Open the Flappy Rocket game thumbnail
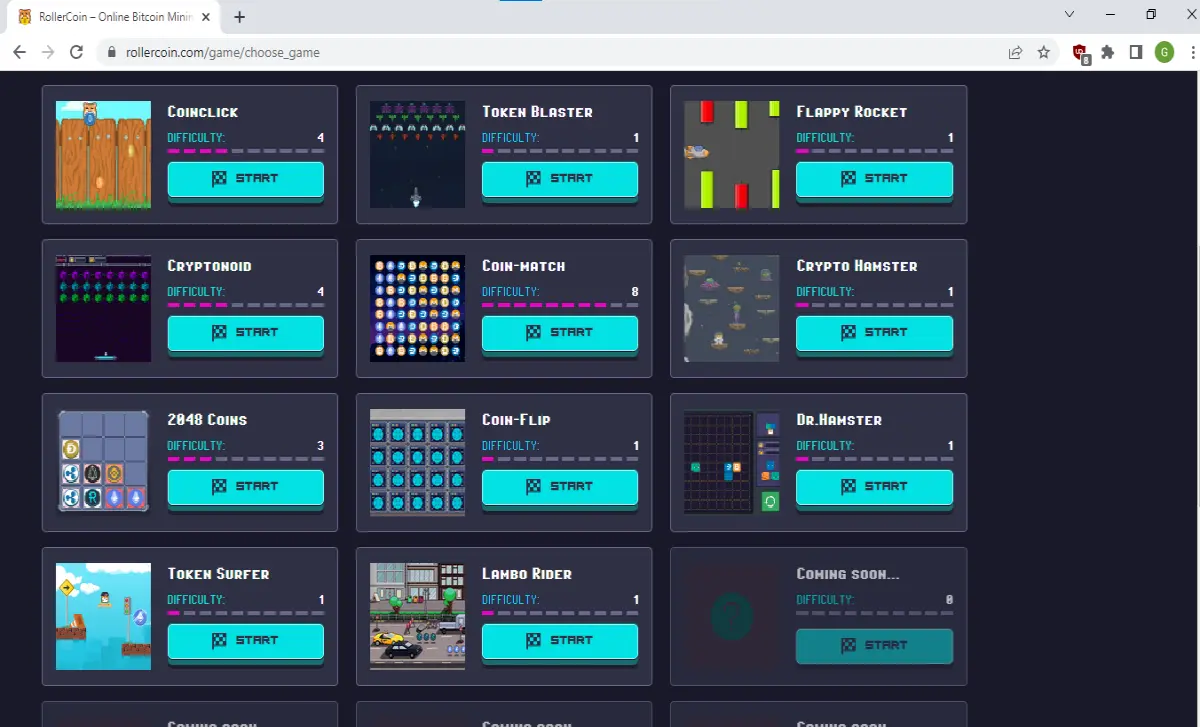 pyautogui.click(x=731, y=155)
